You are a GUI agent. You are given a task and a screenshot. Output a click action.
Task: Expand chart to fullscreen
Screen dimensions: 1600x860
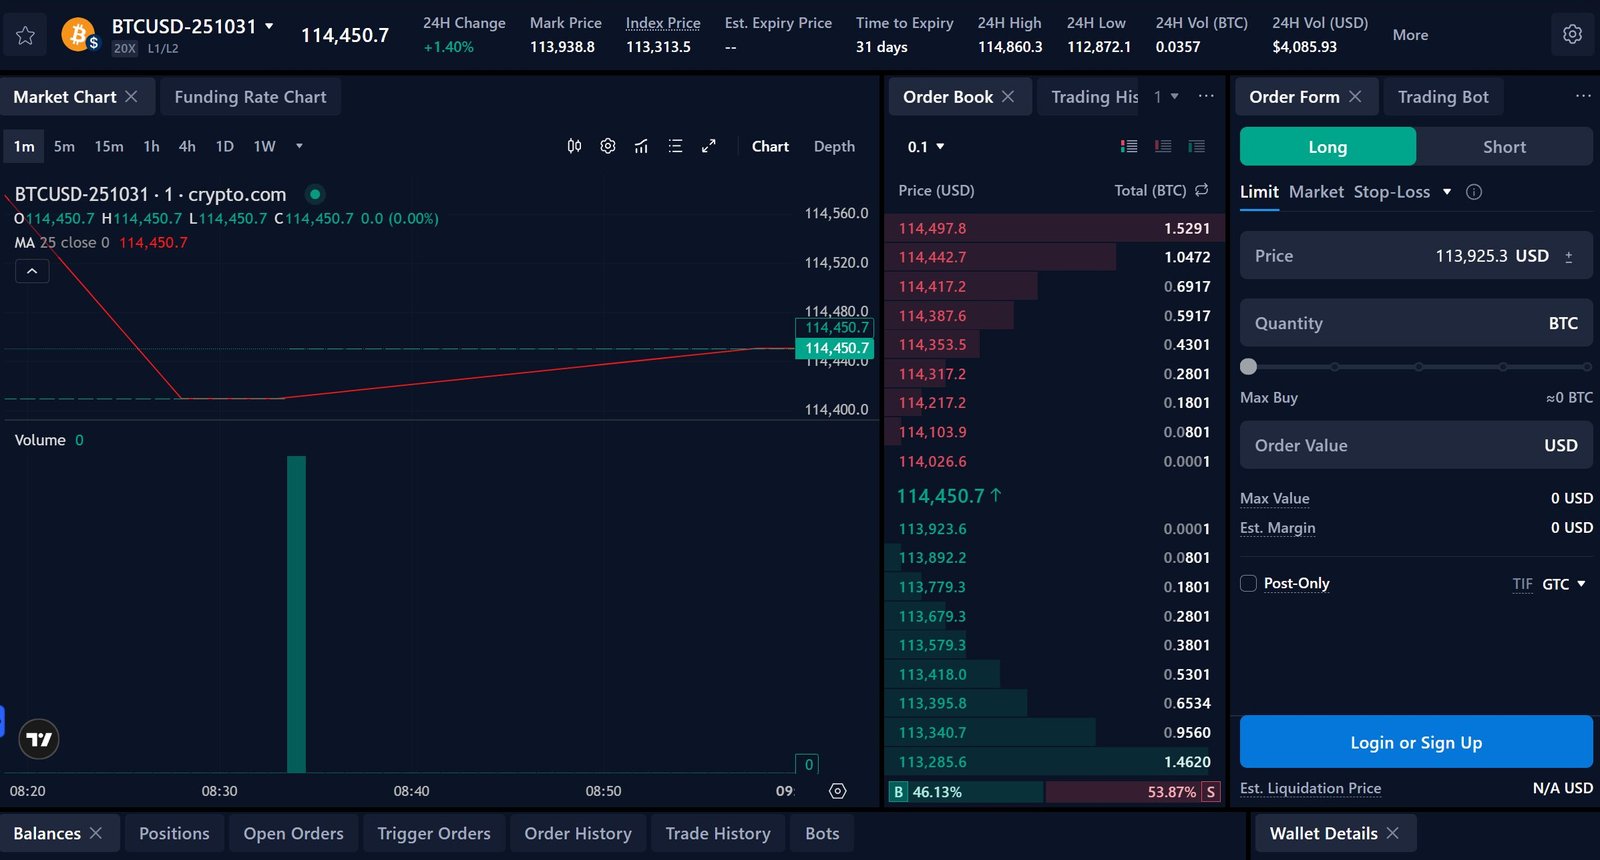pyautogui.click(x=709, y=146)
